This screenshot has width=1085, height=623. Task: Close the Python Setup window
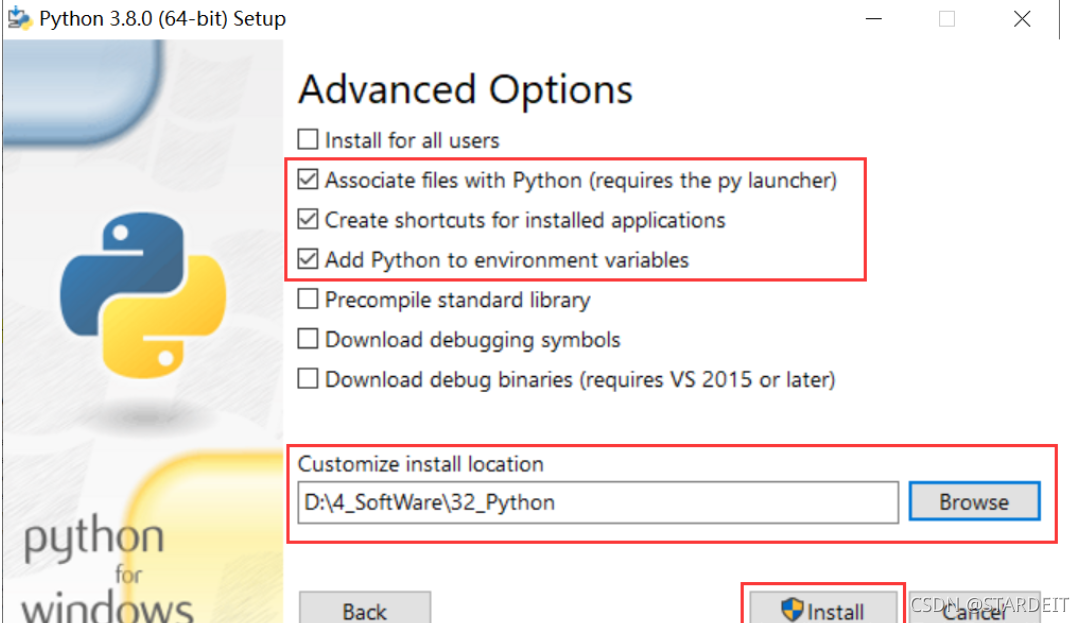pyautogui.click(x=1022, y=19)
